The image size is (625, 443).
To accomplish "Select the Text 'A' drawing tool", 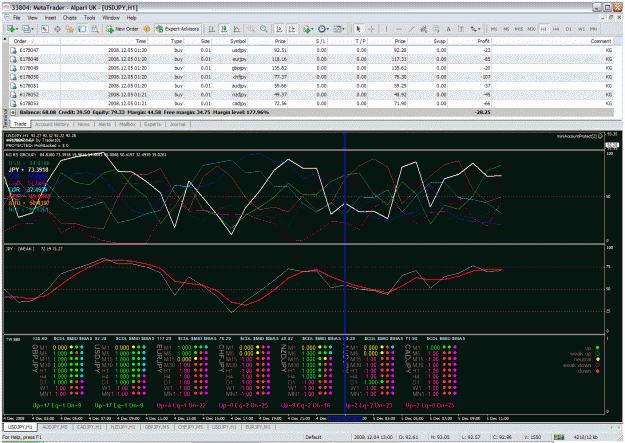I will [448, 29].
